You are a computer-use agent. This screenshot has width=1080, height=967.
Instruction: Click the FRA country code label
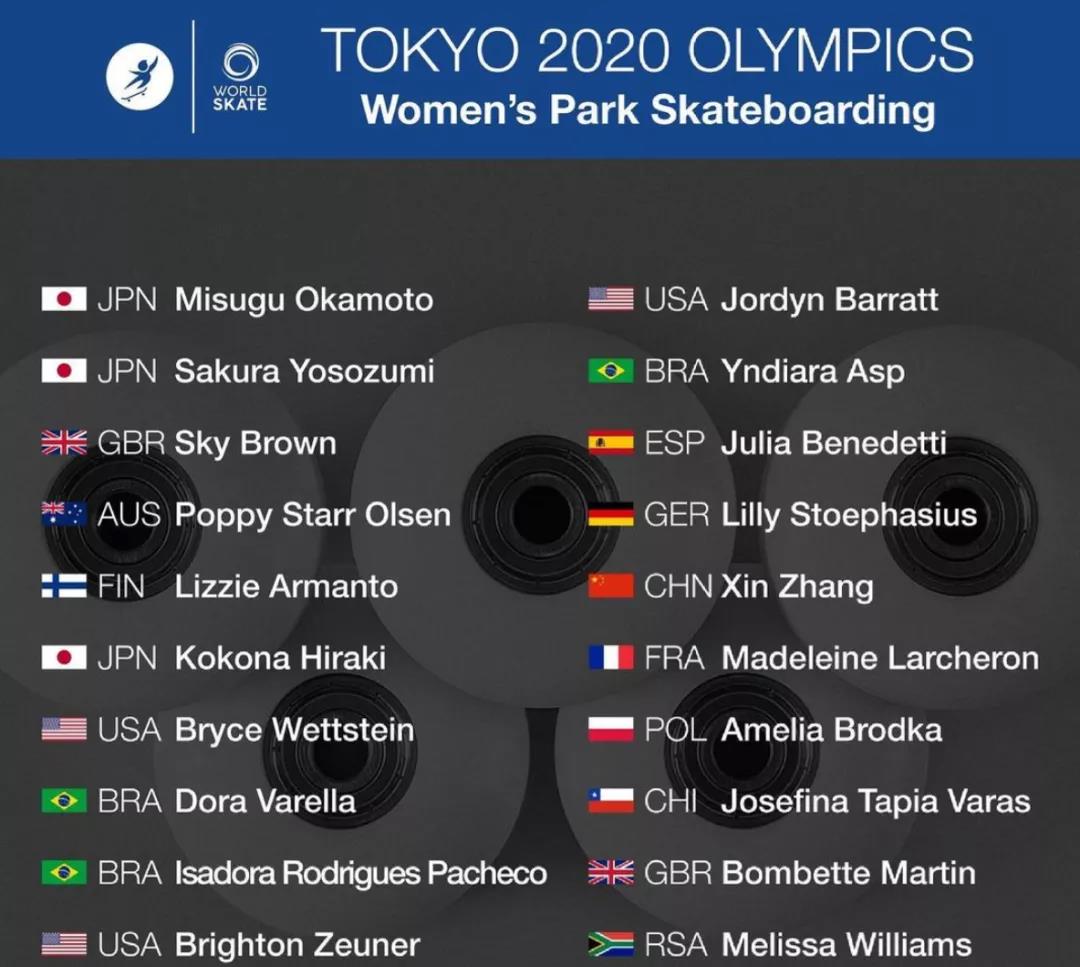674,658
